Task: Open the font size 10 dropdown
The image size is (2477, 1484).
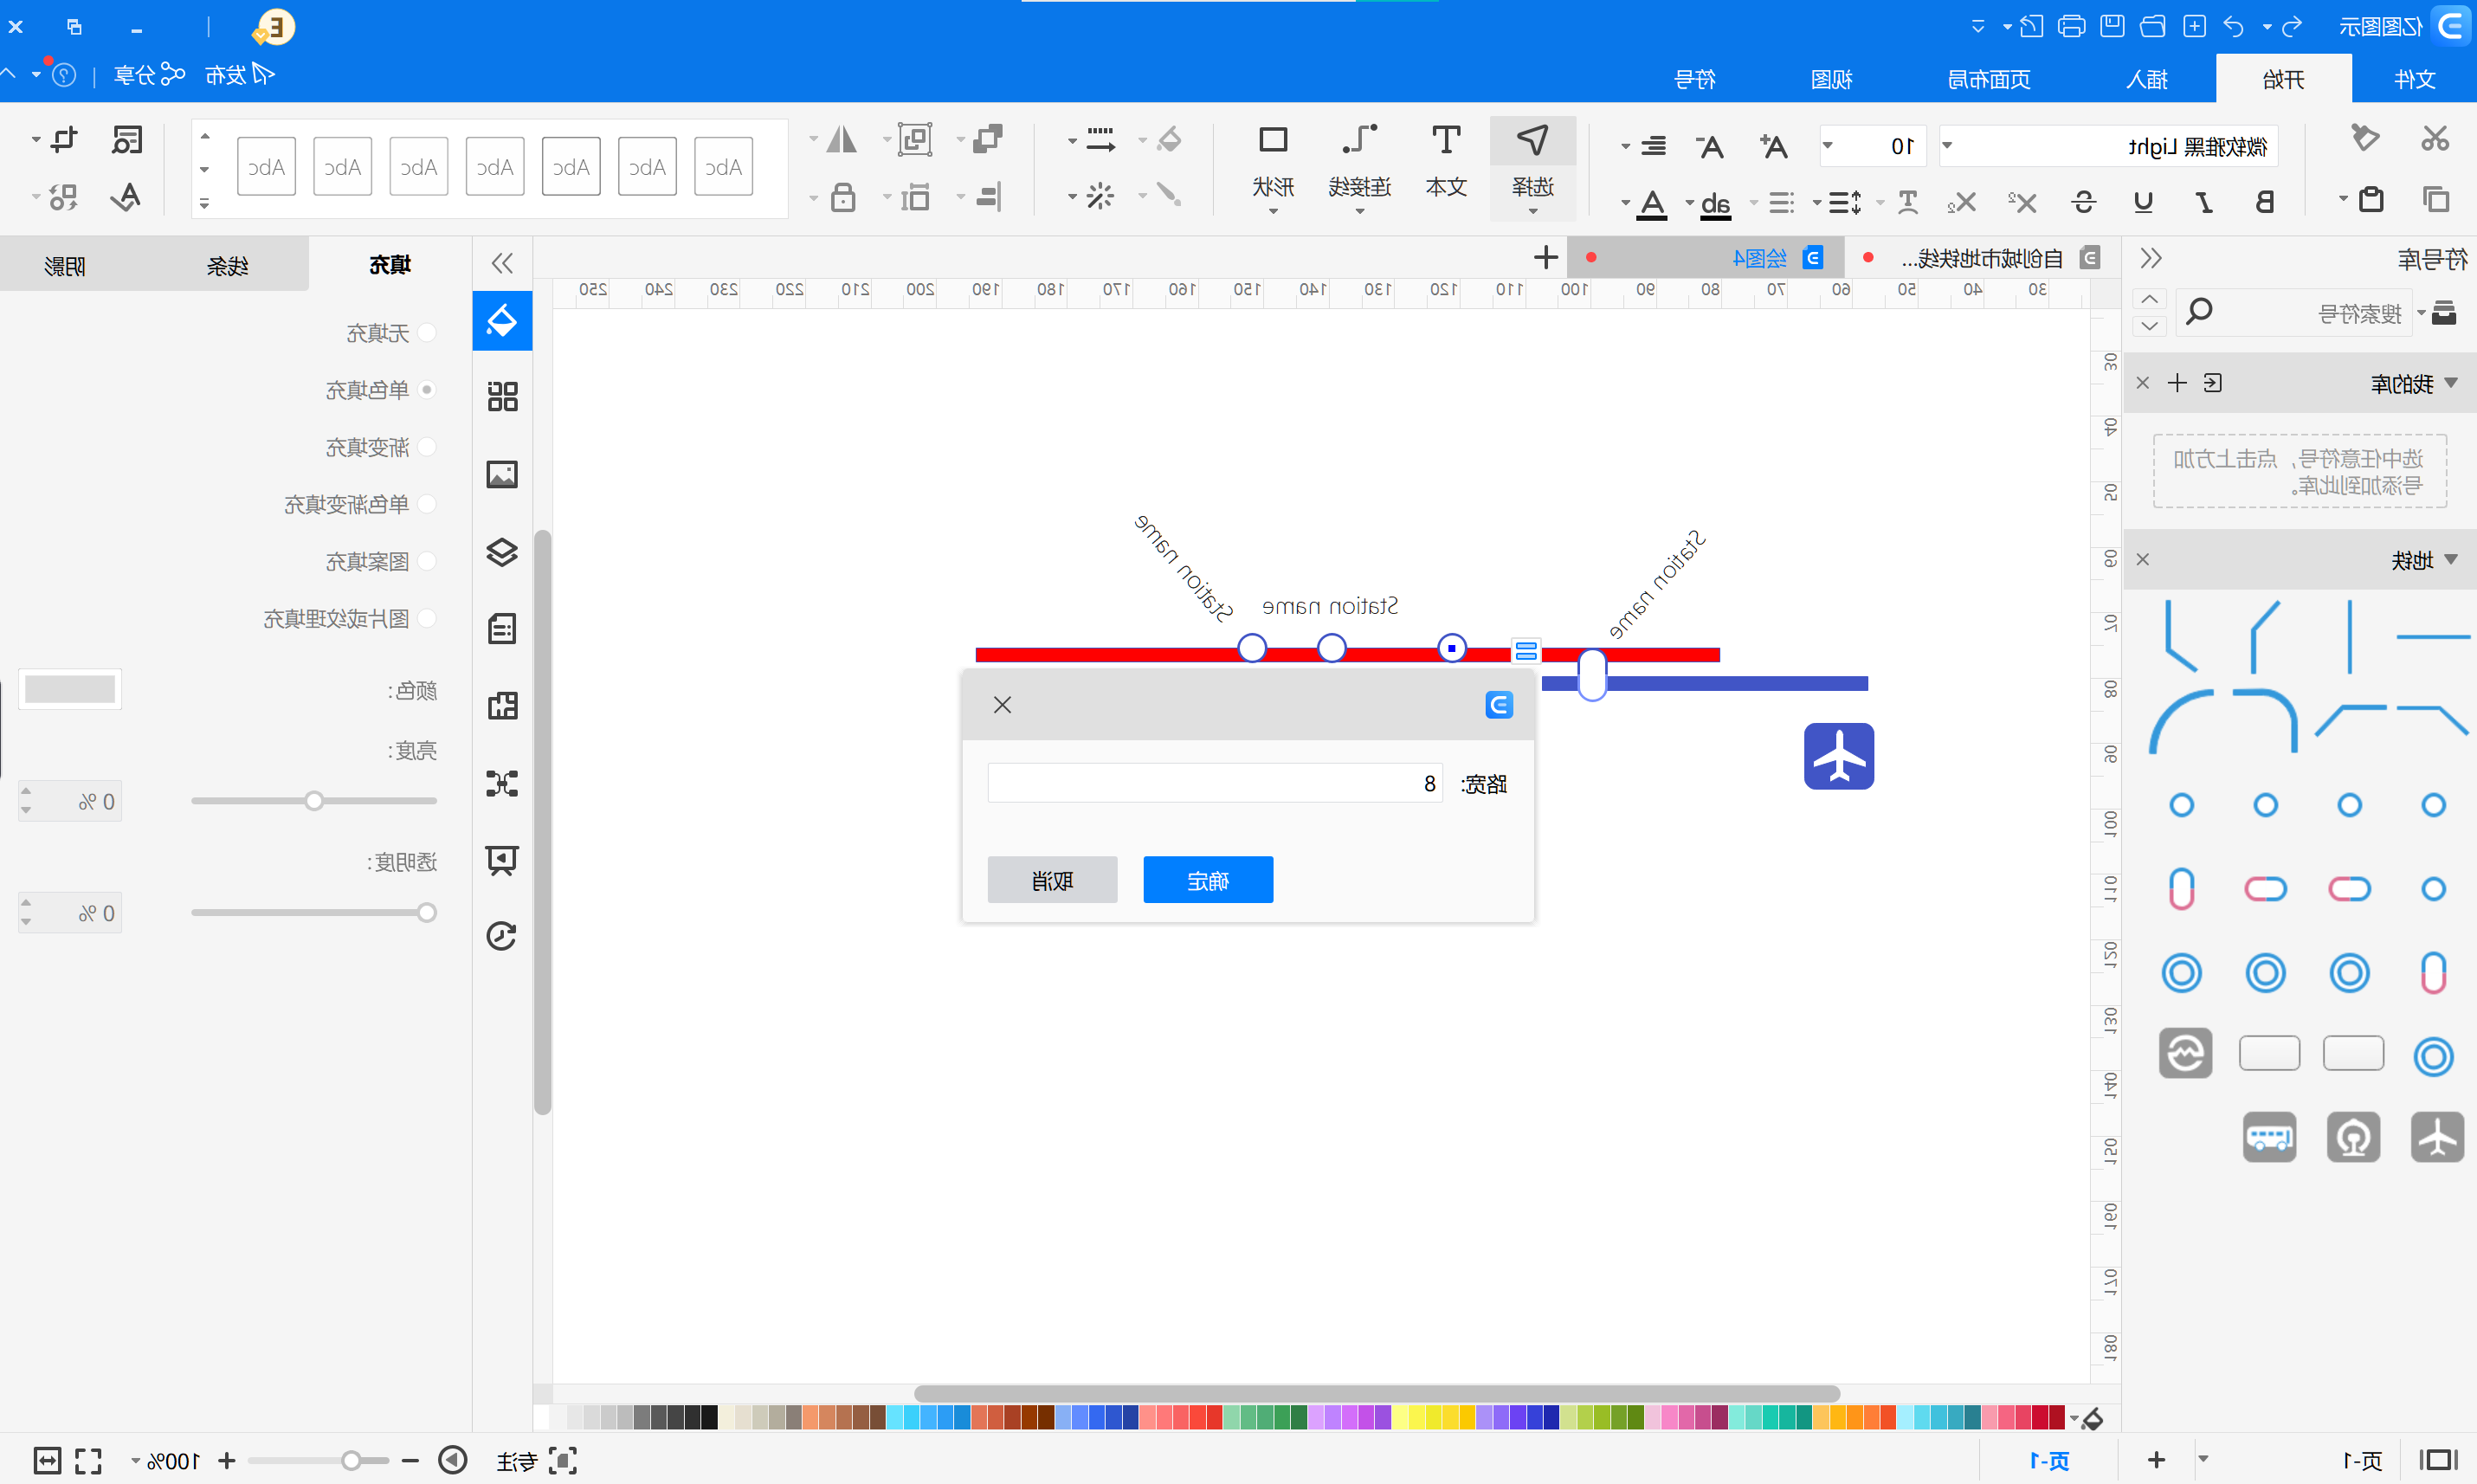Action: pyautogui.click(x=1827, y=146)
